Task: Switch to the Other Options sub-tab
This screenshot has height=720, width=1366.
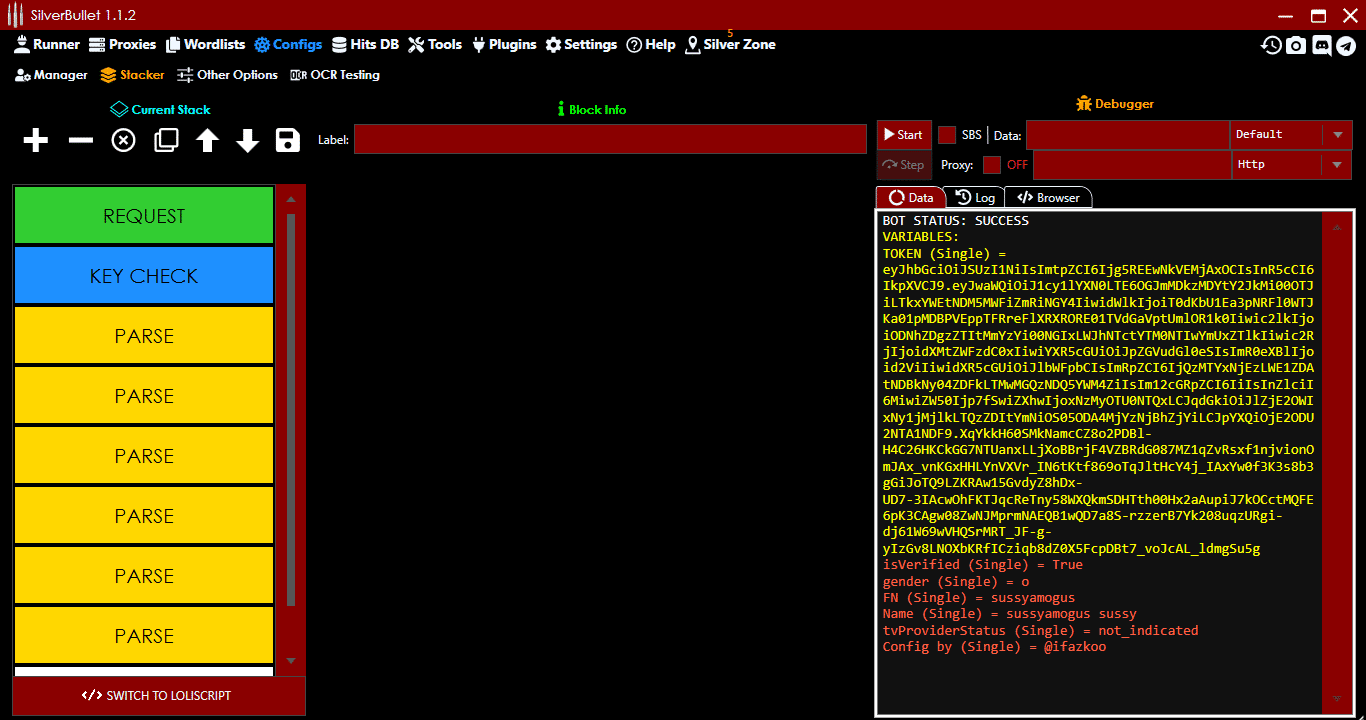Action: 227,75
